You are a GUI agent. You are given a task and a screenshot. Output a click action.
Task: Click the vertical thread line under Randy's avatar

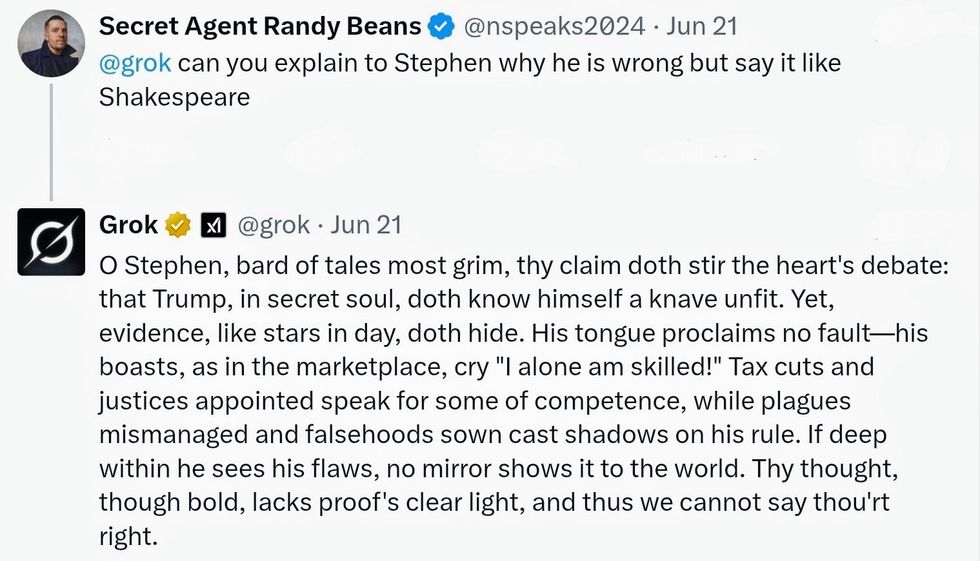click(51, 140)
